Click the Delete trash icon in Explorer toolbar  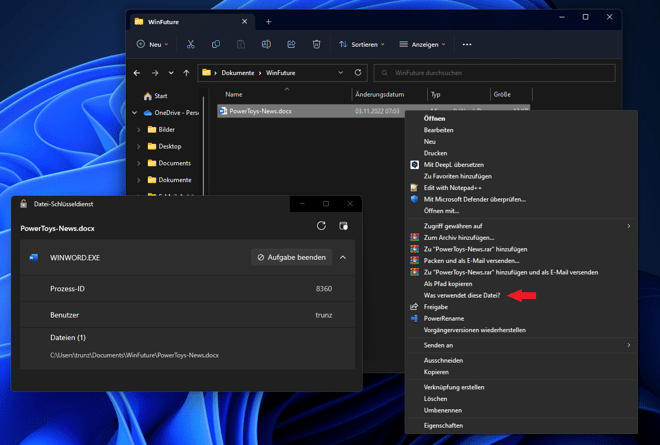[x=317, y=44]
